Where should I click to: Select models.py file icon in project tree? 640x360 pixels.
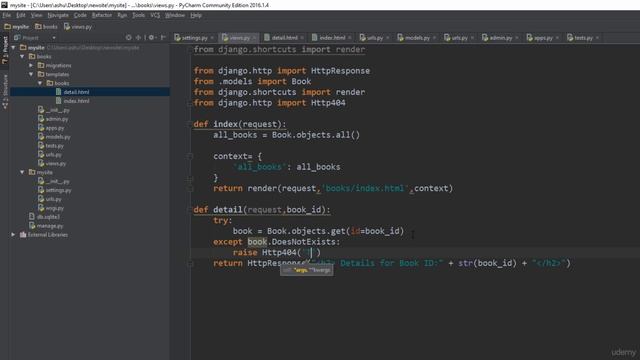41,137
